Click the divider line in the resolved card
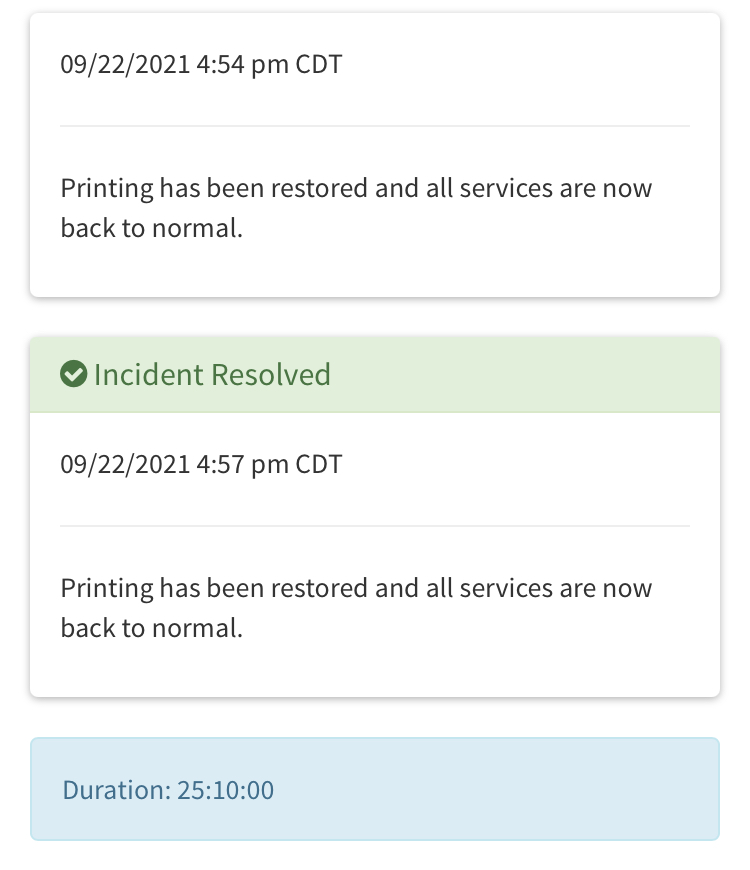Image resolution: width=750 pixels, height=870 pixels. (x=375, y=526)
